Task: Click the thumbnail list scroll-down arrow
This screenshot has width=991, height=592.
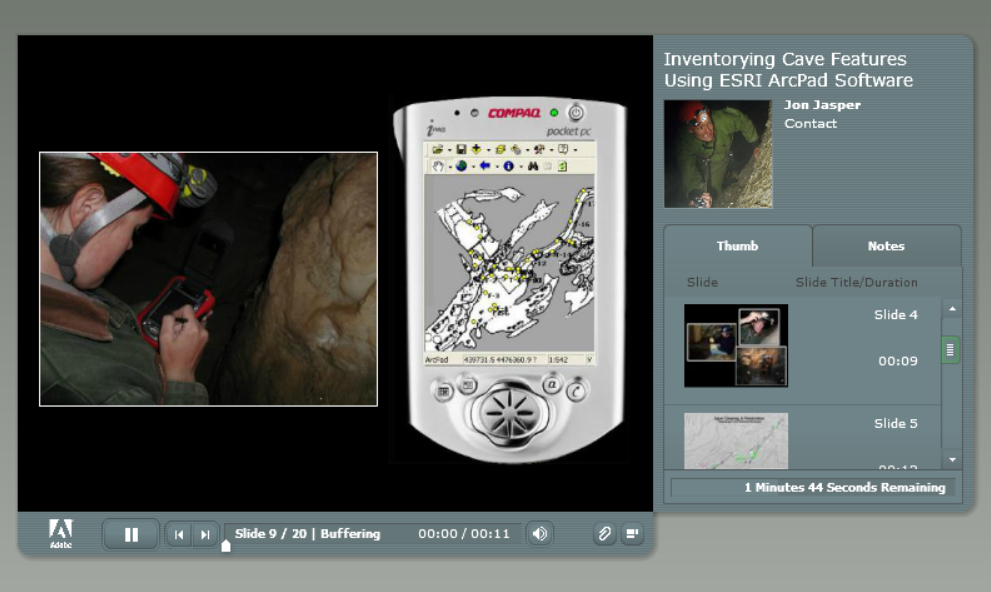Action: pyautogui.click(x=952, y=459)
